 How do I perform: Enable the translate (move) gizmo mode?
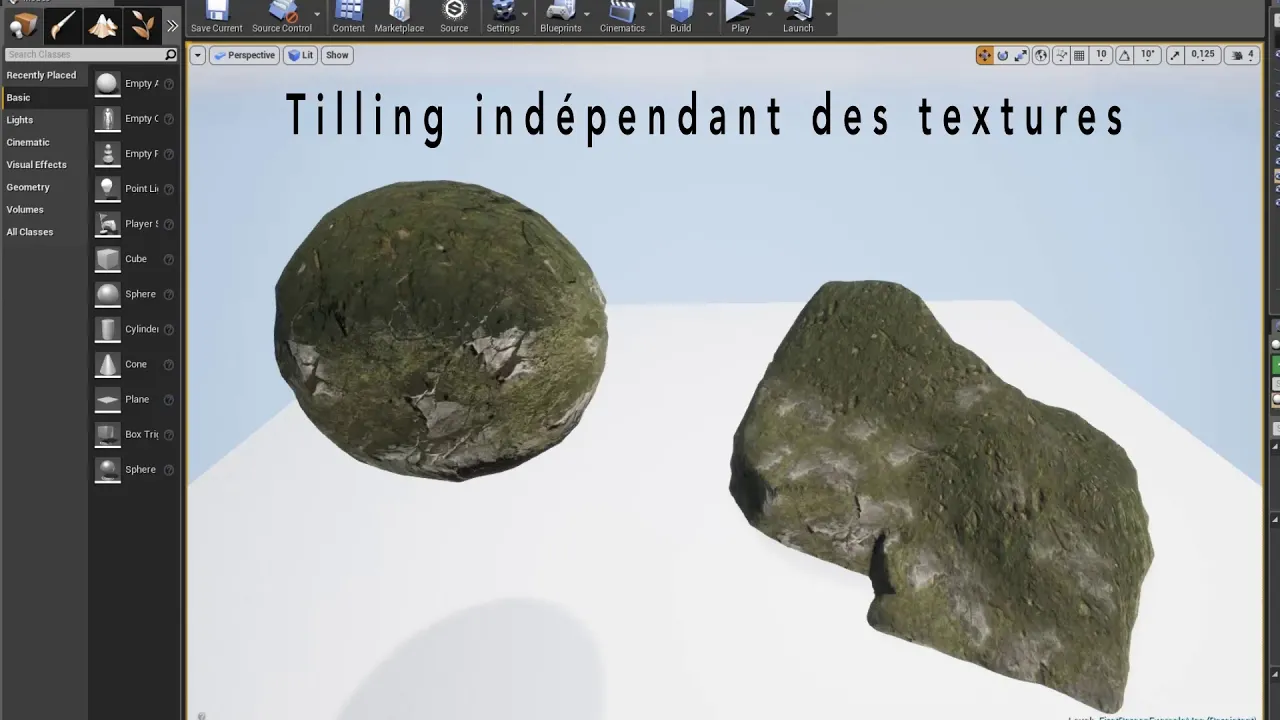(x=985, y=56)
